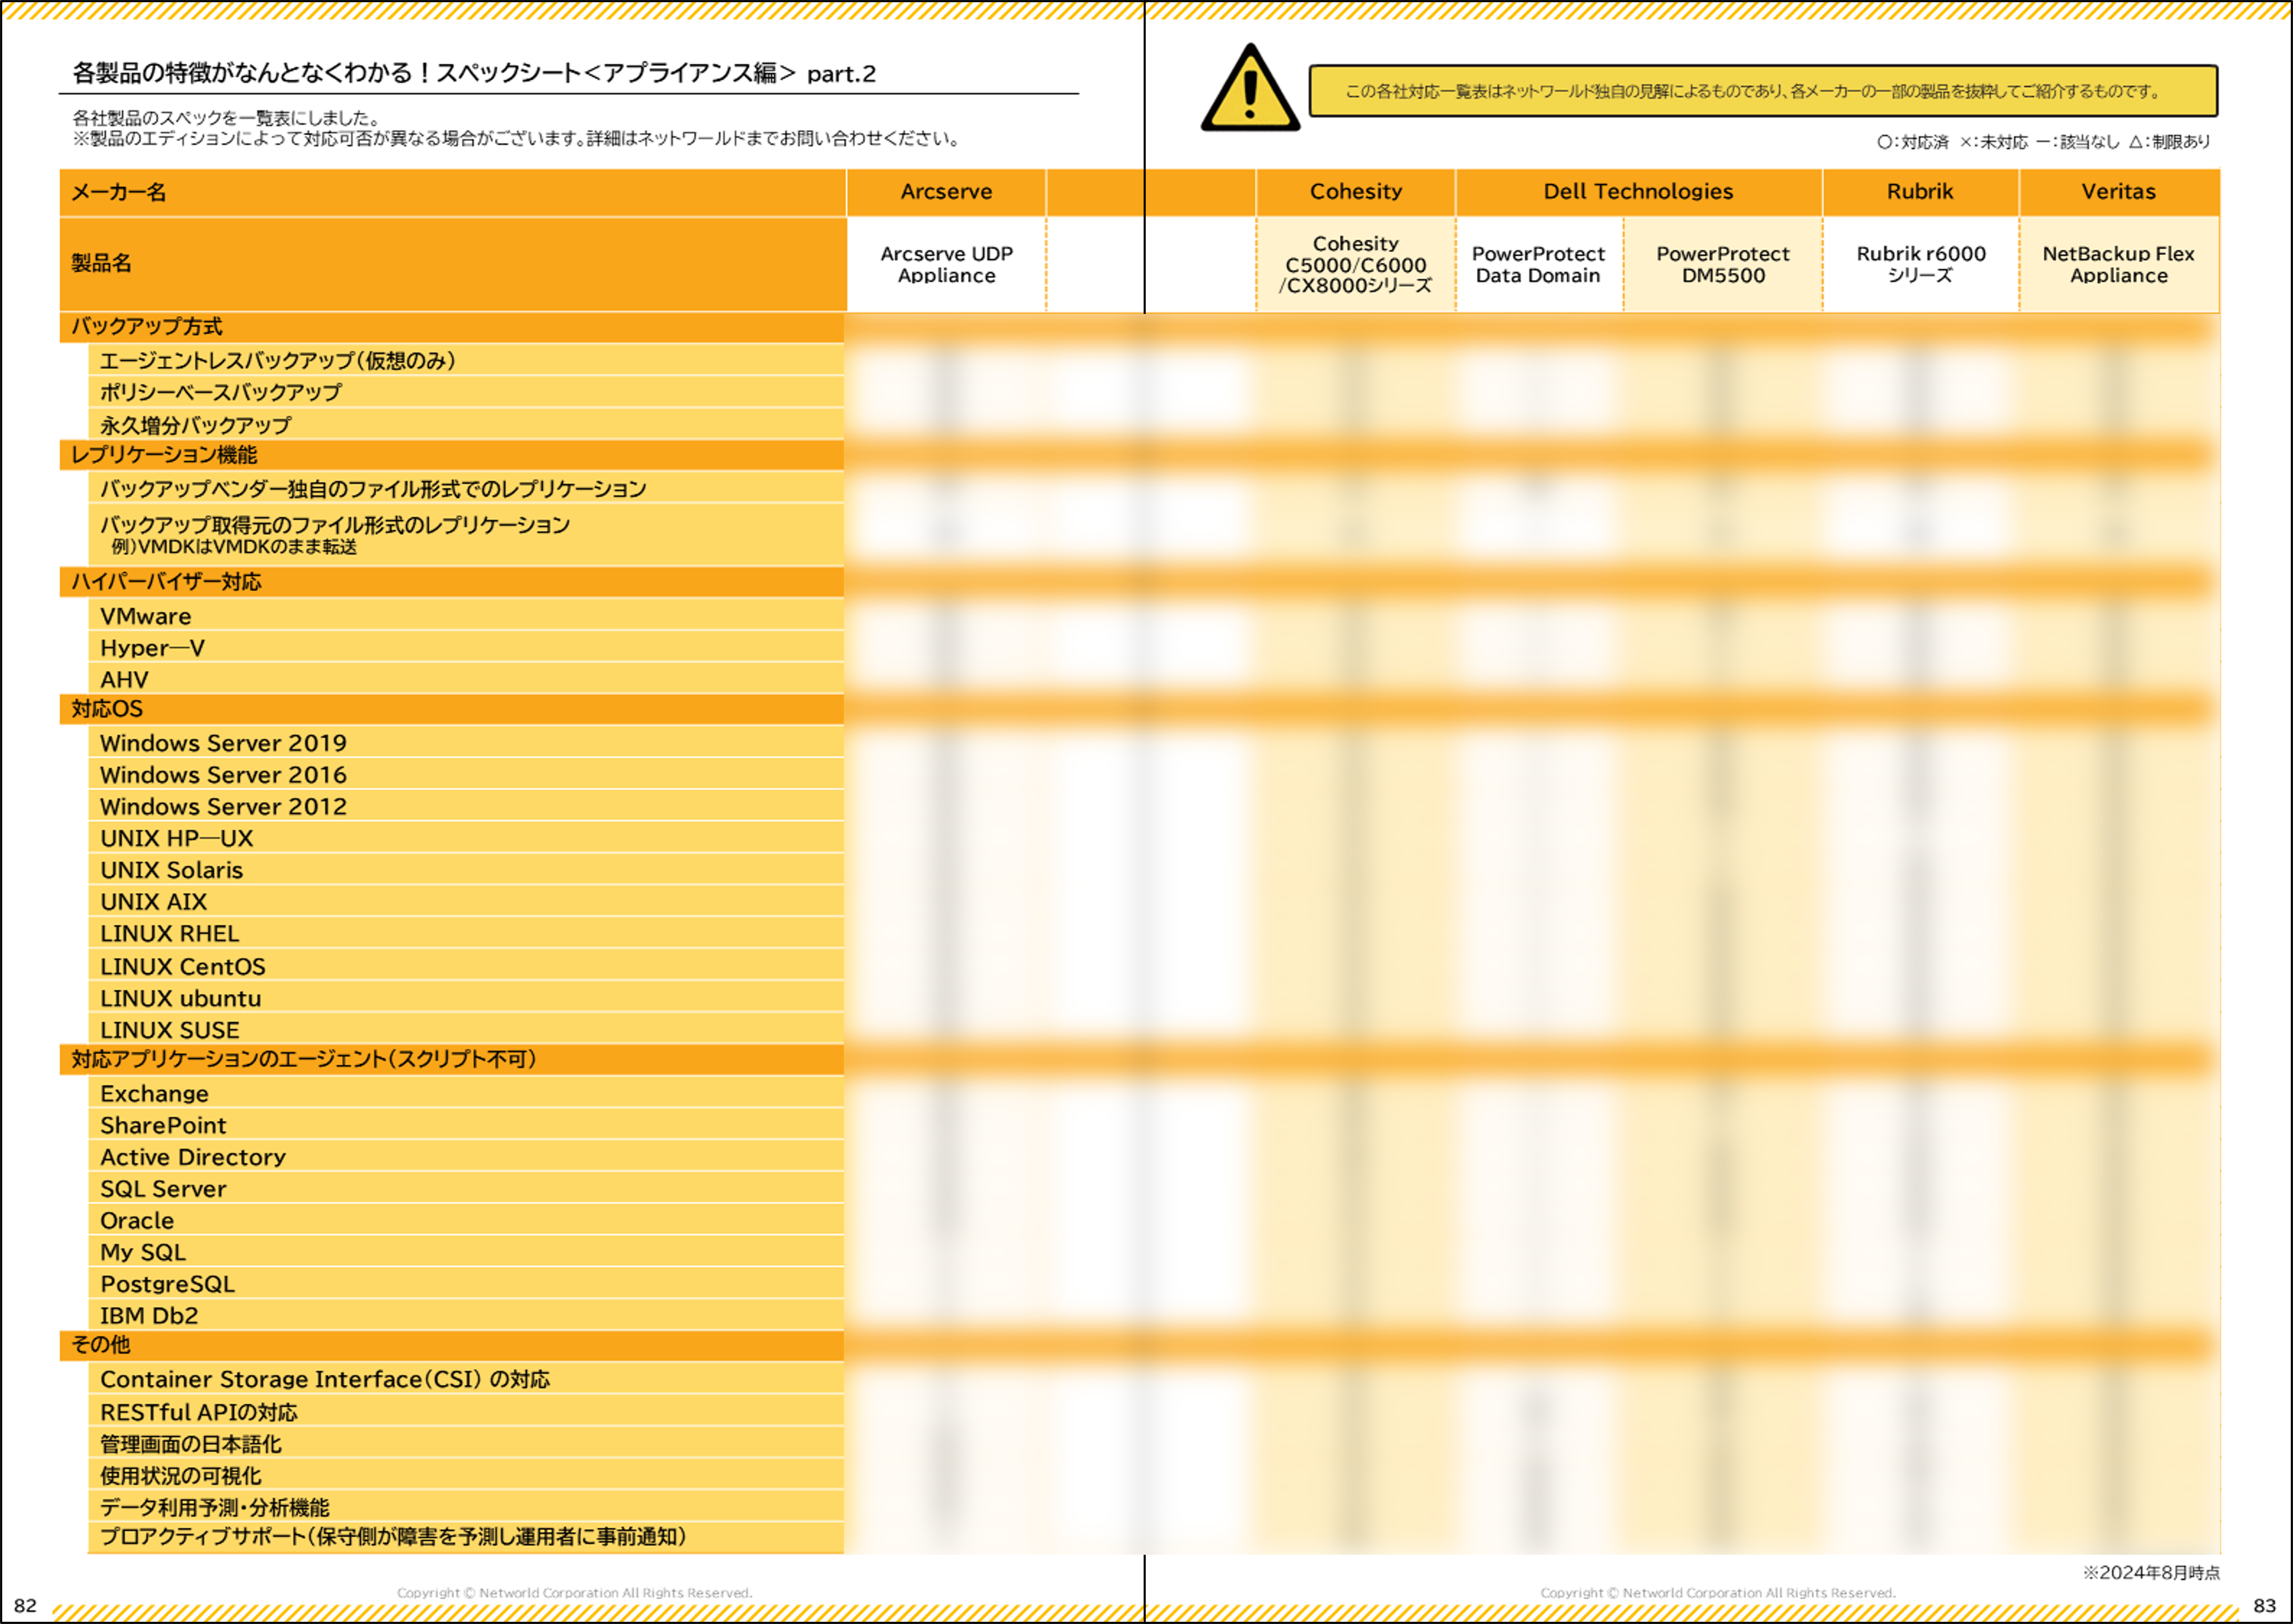Click the データ利用予測・分析機能 row
Viewport: 2293px width, 1624px height.
[x=466, y=1507]
